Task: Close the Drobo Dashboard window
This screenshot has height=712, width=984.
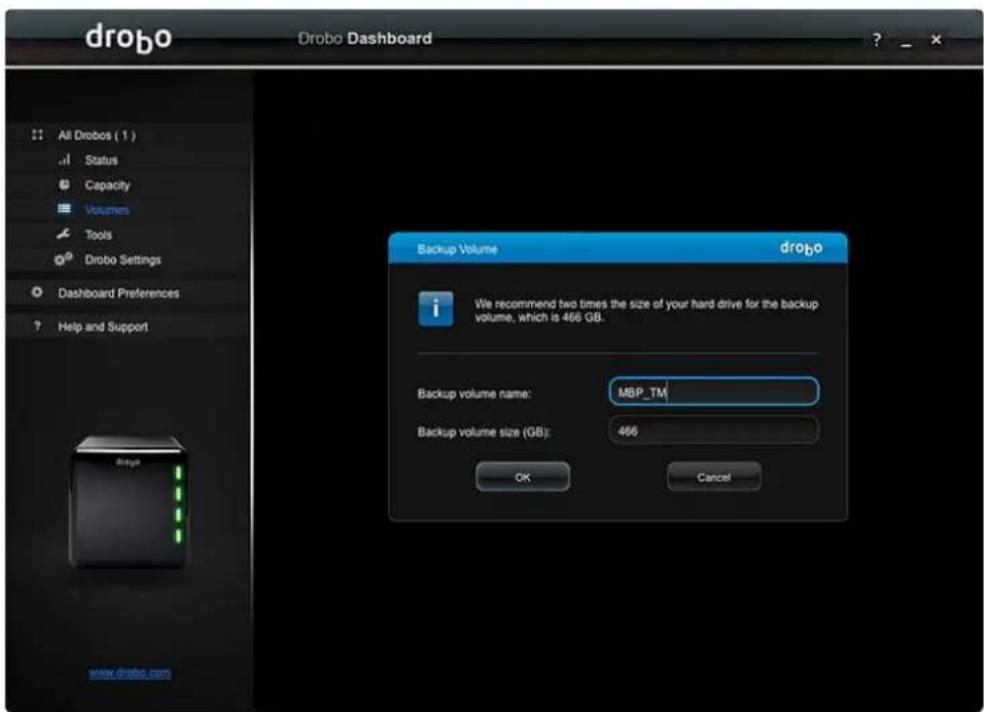Action: click(936, 40)
